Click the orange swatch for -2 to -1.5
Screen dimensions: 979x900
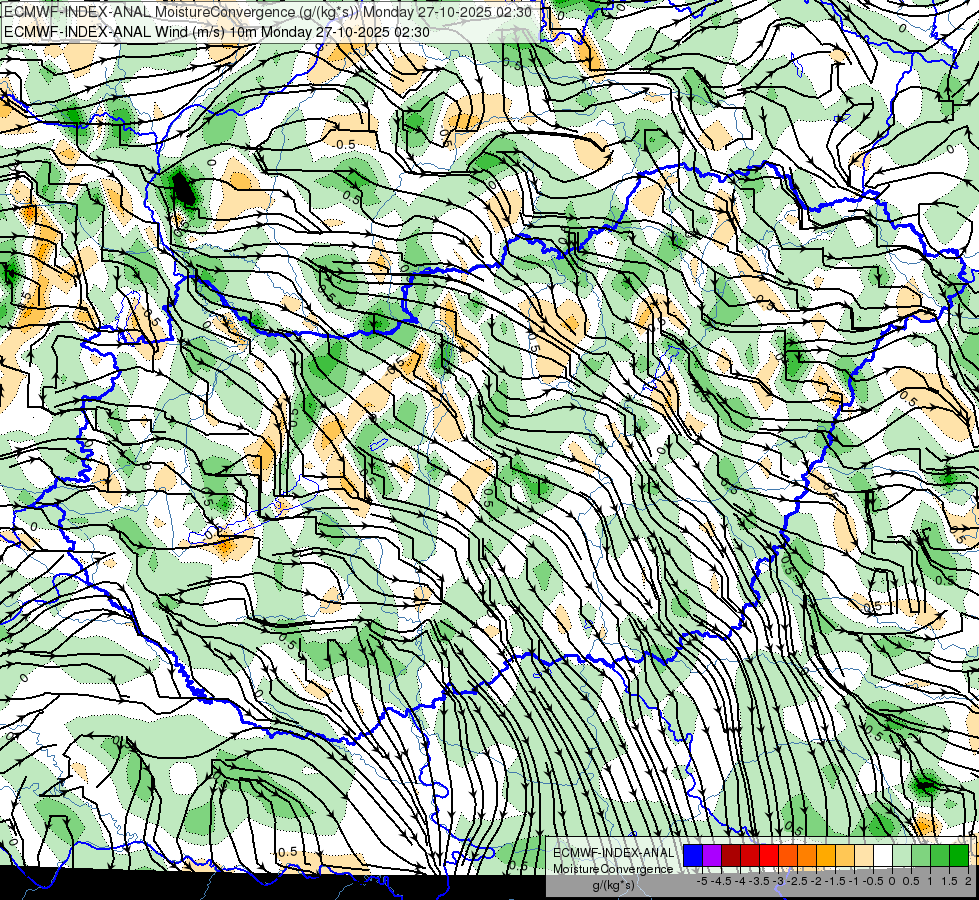coord(807,856)
